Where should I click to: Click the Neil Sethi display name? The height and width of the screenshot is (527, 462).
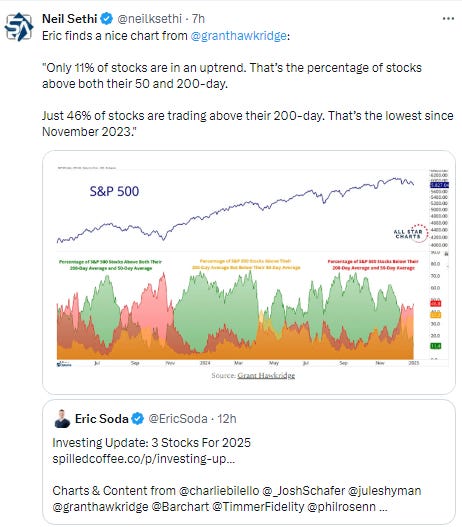coord(70,19)
